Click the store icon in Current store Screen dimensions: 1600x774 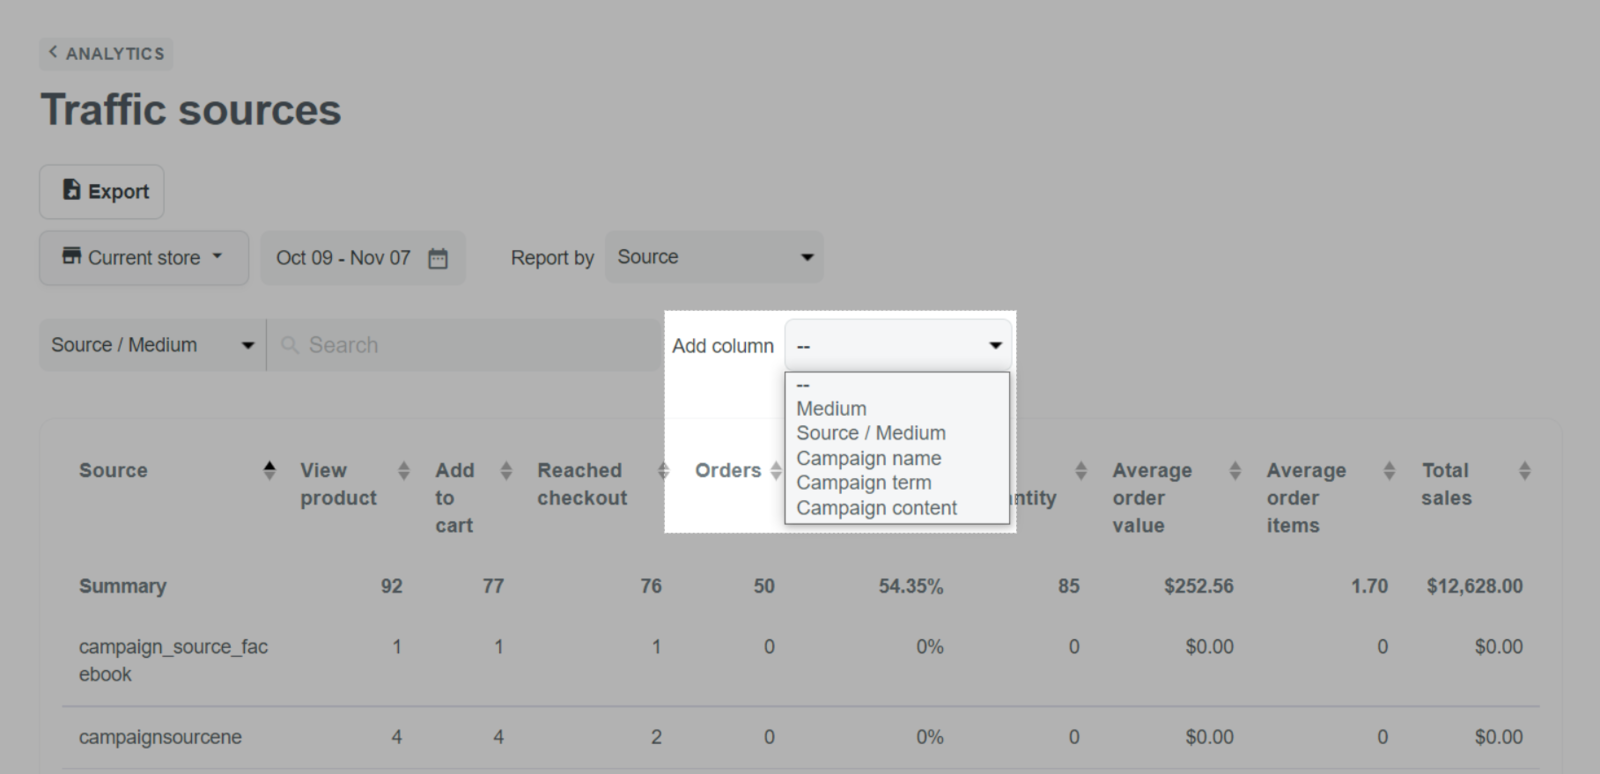click(x=71, y=256)
